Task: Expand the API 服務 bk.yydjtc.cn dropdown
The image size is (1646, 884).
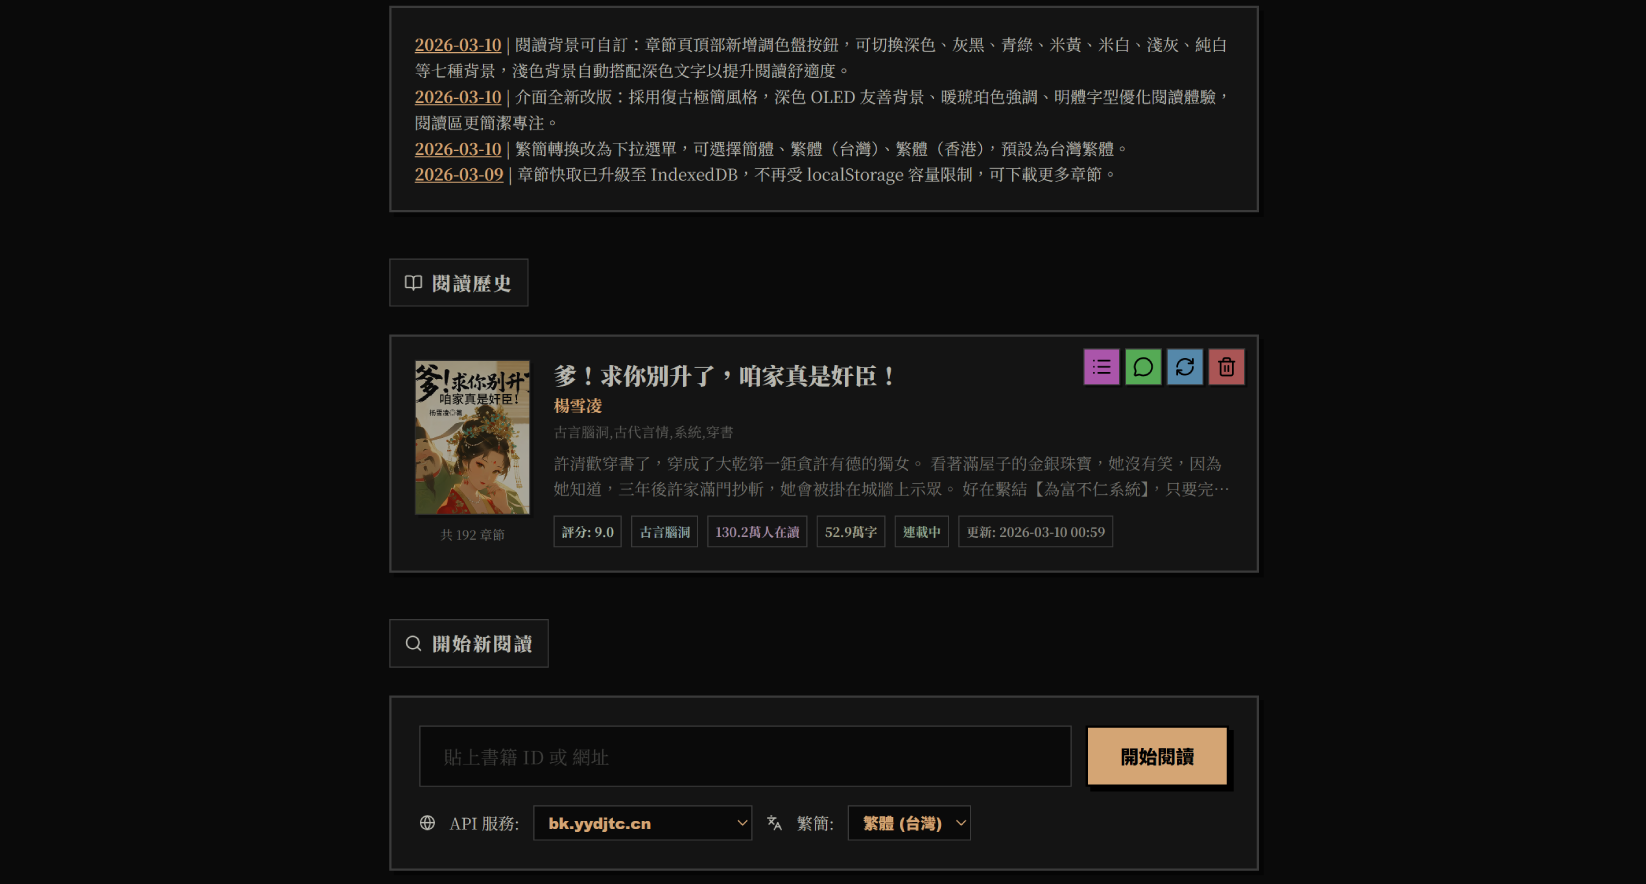Action: pyautogui.click(x=642, y=823)
